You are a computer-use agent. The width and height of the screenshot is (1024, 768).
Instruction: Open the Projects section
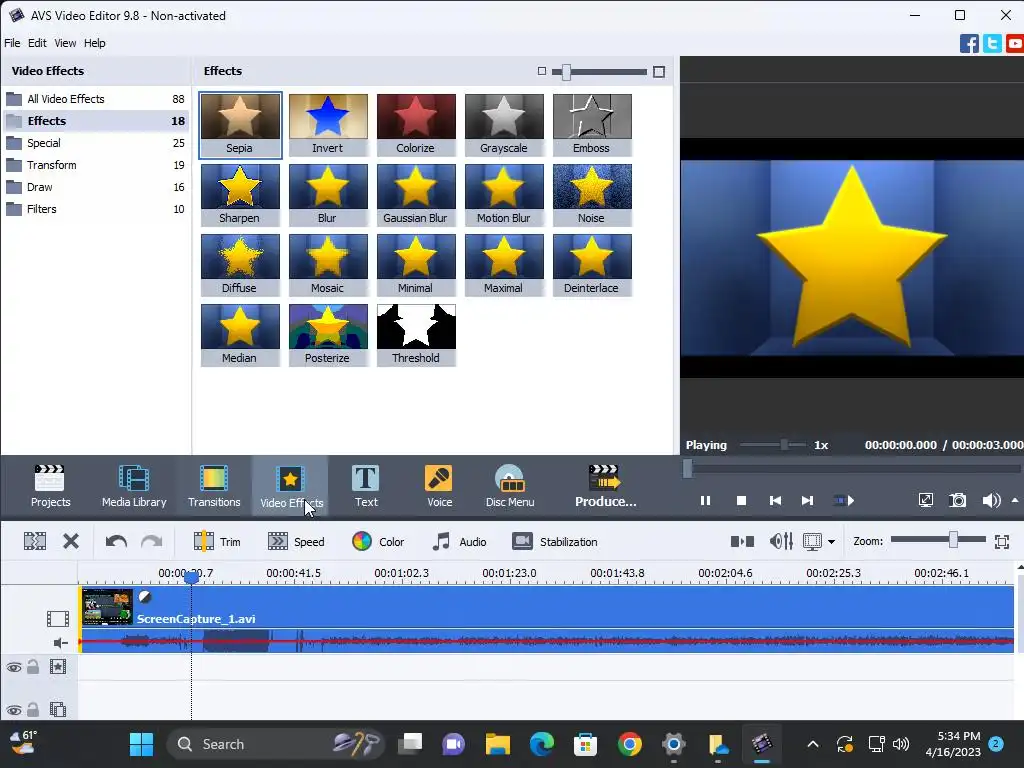tap(50, 486)
